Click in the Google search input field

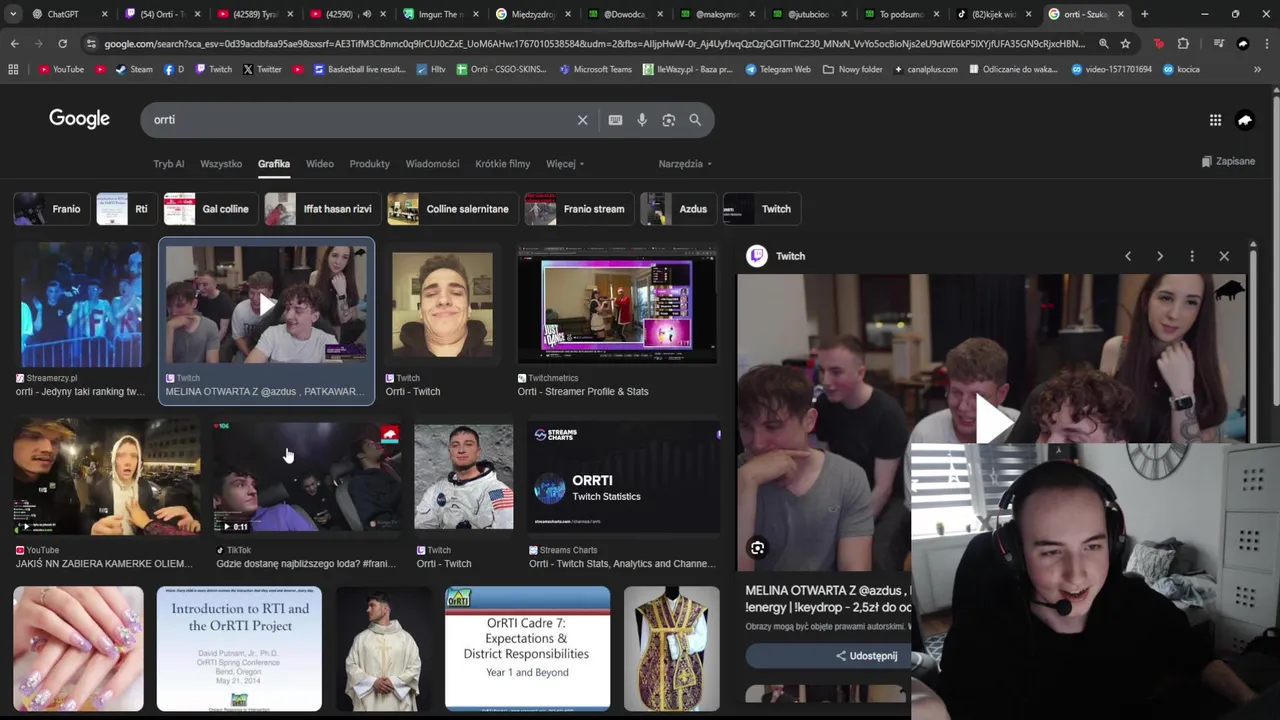[360, 120]
